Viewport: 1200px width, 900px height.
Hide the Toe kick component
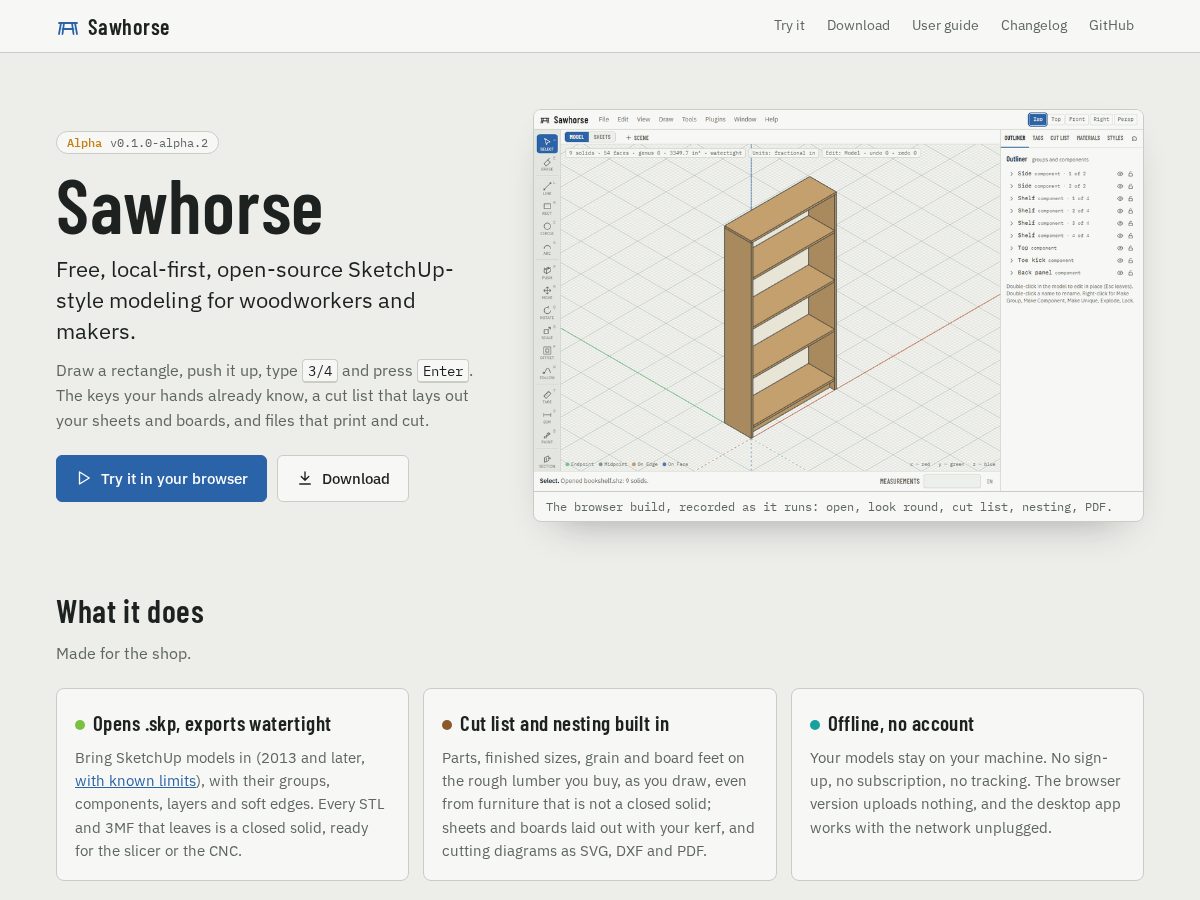coord(1120,261)
